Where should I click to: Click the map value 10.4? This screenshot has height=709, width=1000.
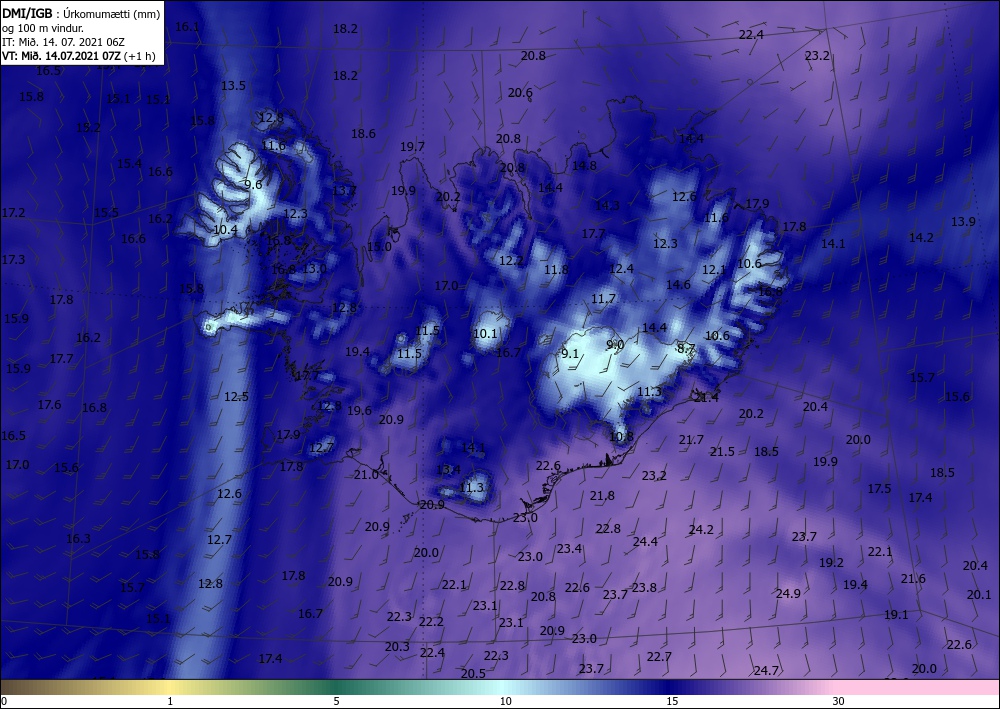point(225,230)
